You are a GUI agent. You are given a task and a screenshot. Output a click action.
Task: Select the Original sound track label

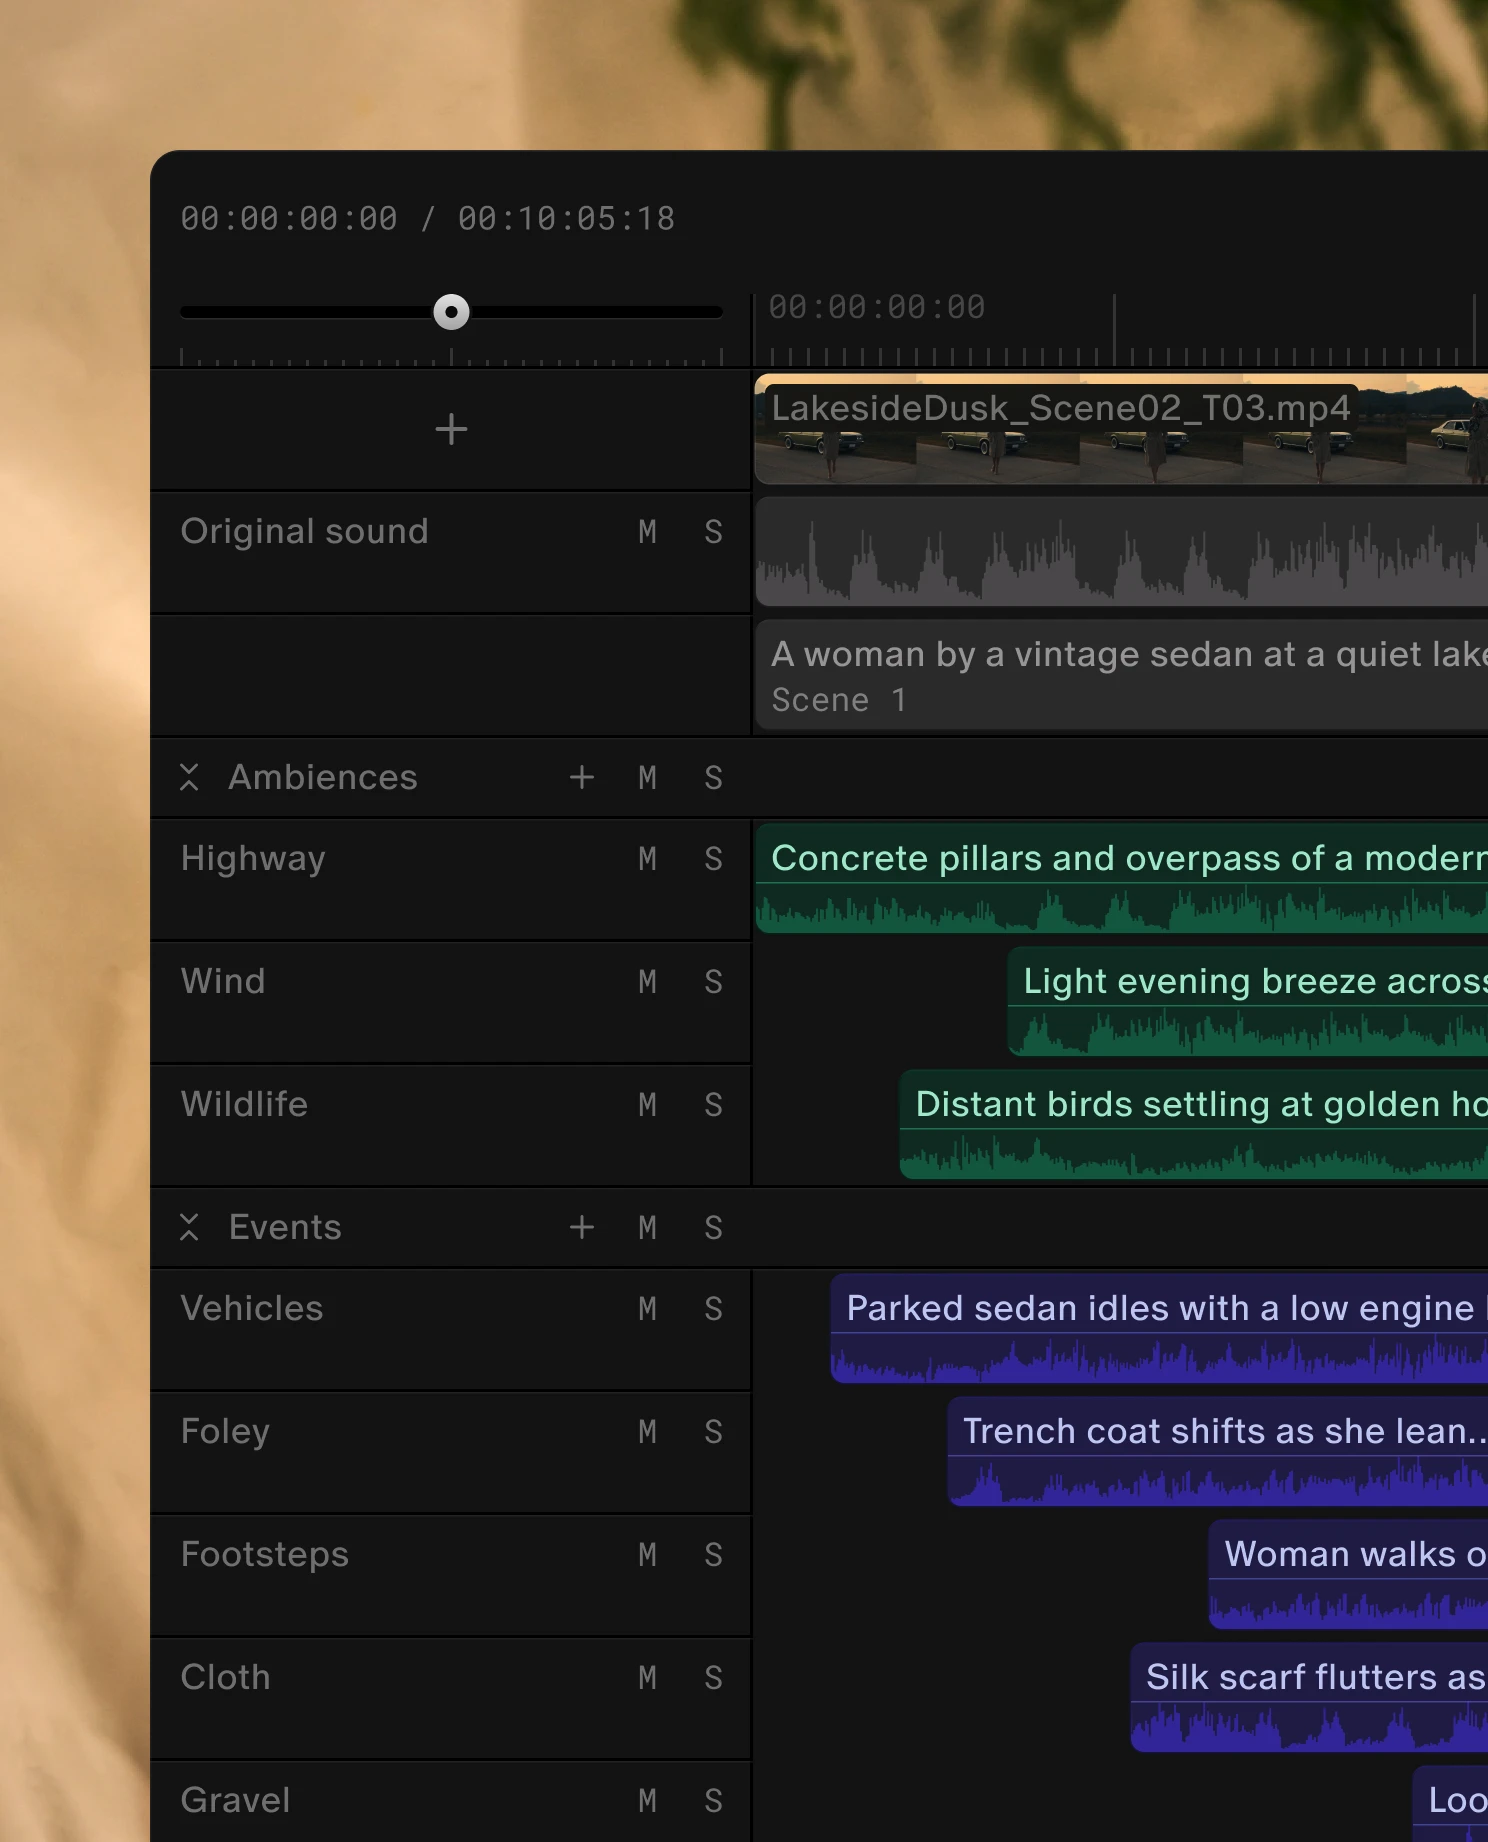point(304,531)
